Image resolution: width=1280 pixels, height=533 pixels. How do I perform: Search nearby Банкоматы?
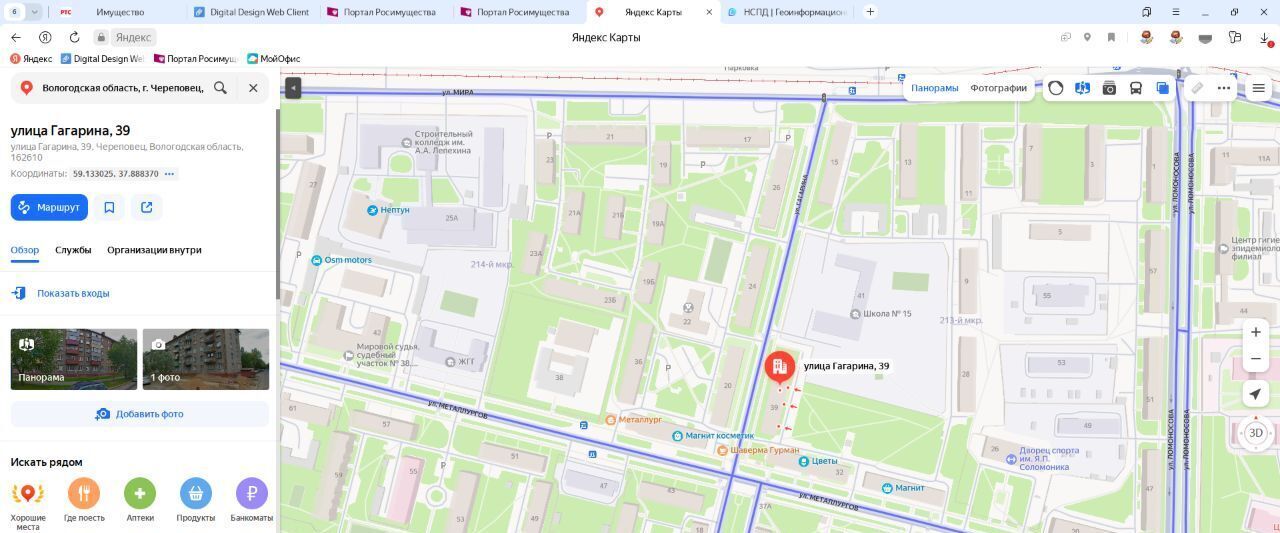click(x=252, y=500)
